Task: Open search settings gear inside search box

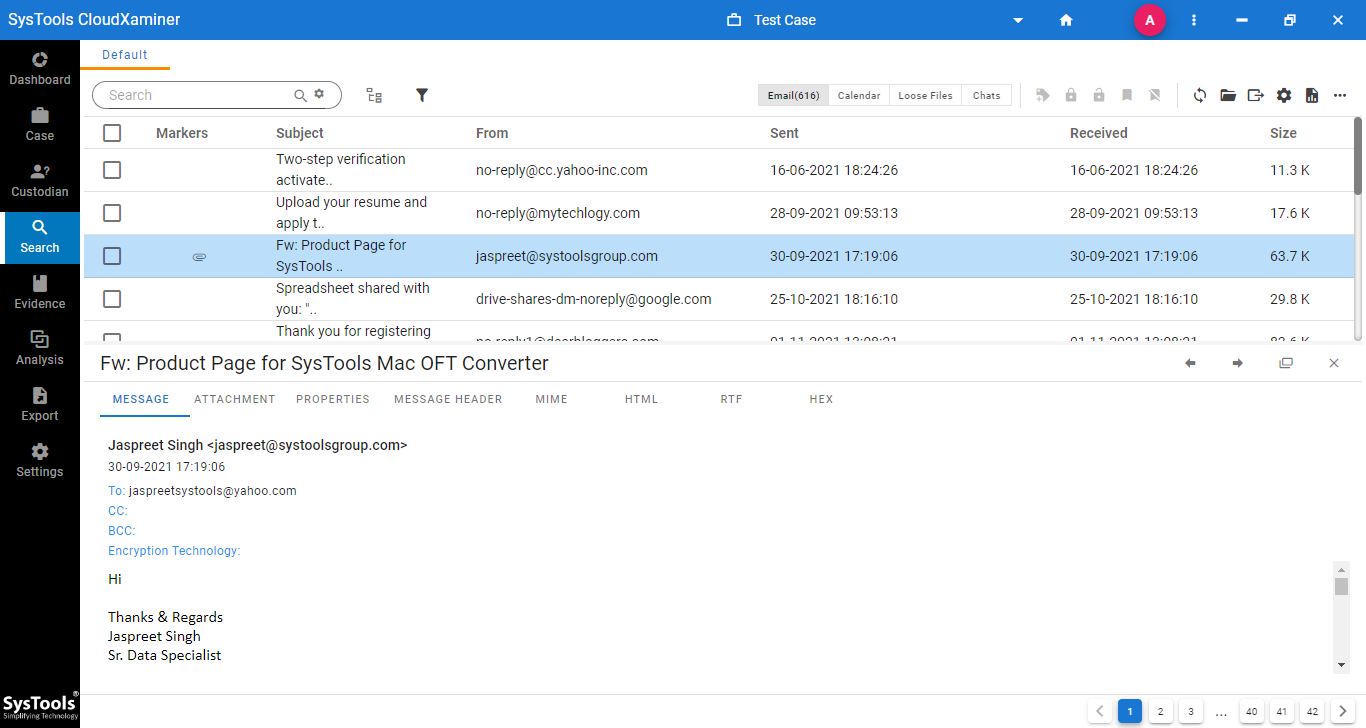Action: (x=319, y=94)
